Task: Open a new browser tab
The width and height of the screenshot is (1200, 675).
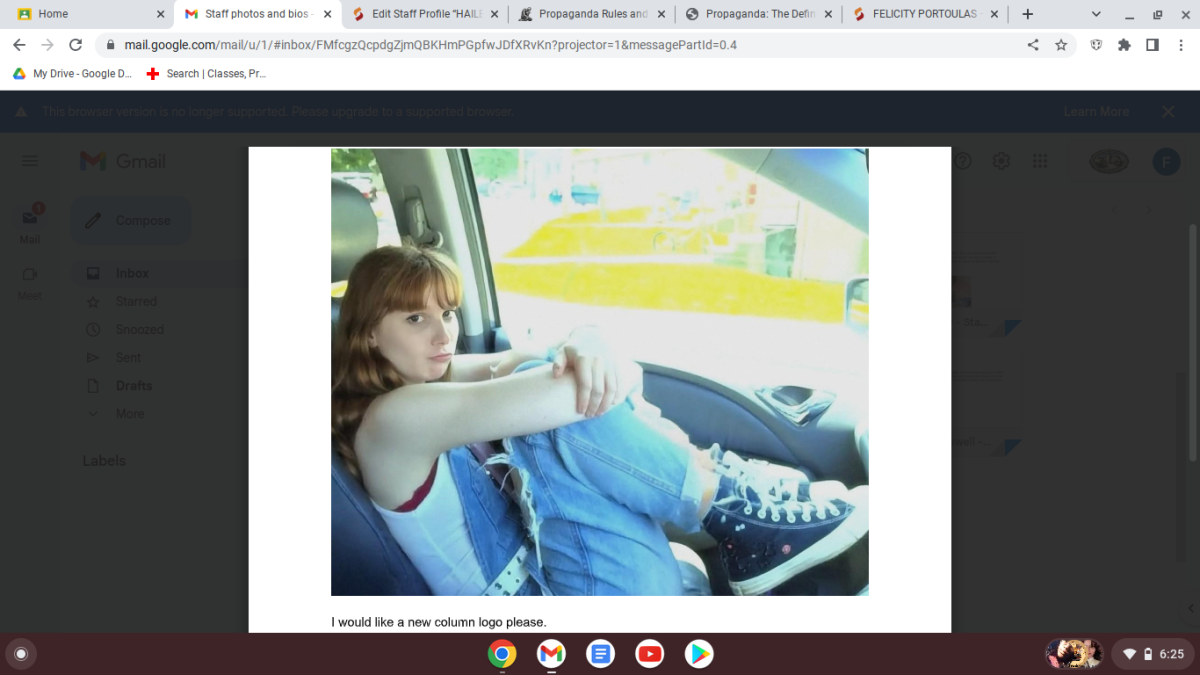Action: 1027,14
